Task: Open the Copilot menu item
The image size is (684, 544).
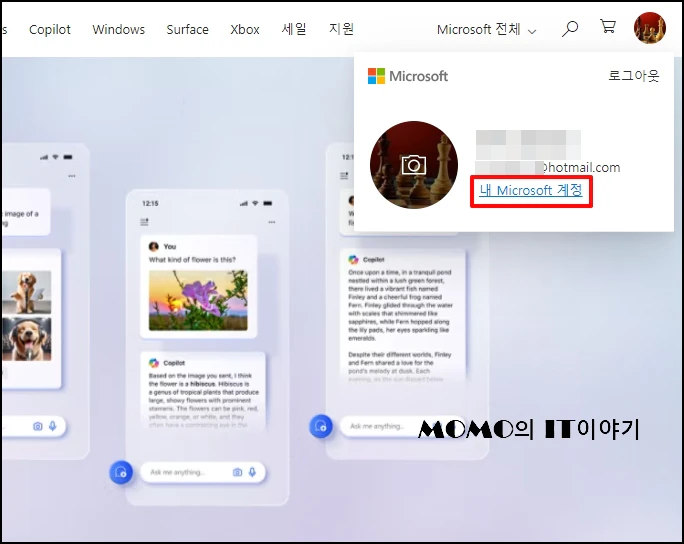Action: point(50,30)
